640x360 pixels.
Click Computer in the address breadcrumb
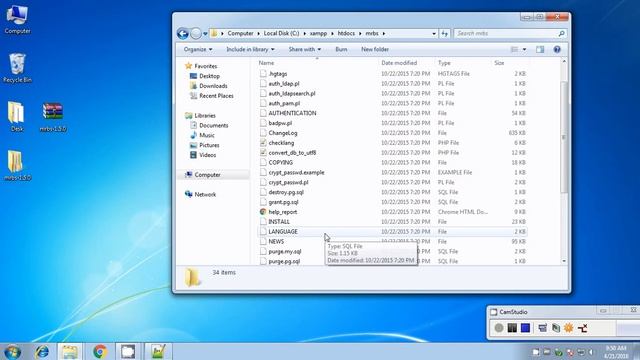pyautogui.click(x=240, y=33)
